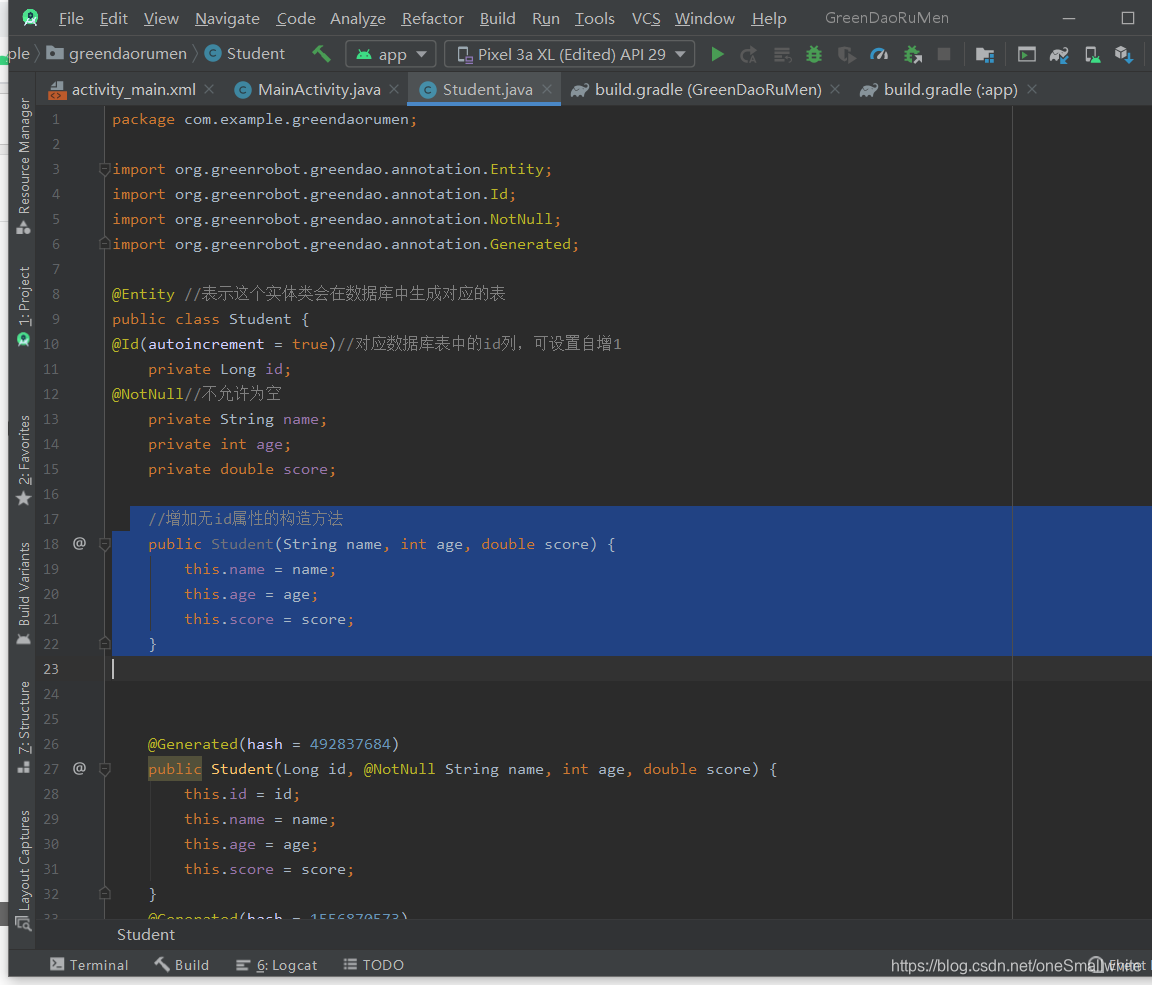The width and height of the screenshot is (1152, 985).
Task: Open the TODO tool window
Action: click(x=374, y=964)
